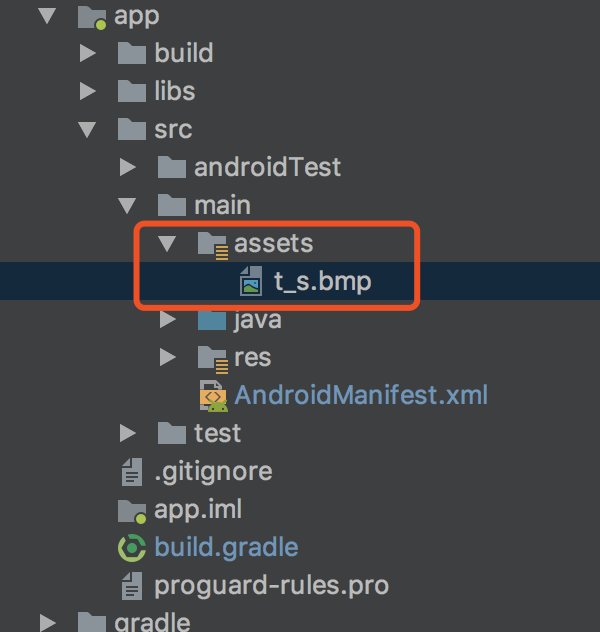Select the 'main' folder label
The width and height of the screenshot is (600, 632).
pyautogui.click(x=222, y=205)
